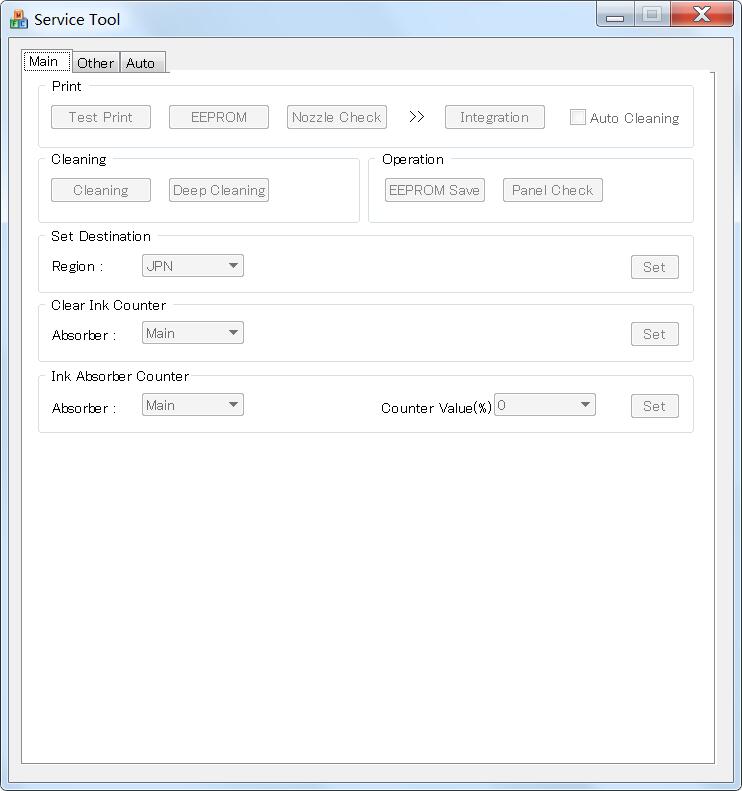
Task: Click the Print group label
Action: [67, 86]
